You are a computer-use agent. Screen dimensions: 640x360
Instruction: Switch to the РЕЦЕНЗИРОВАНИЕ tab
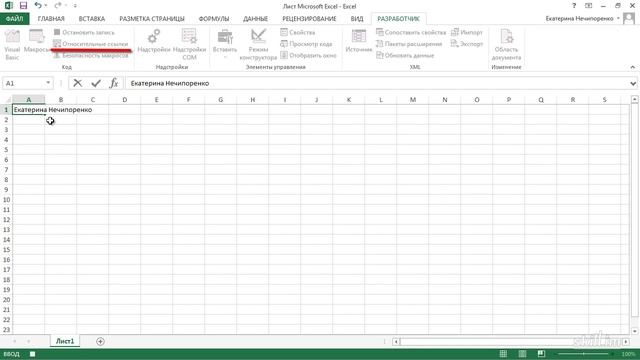click(309, 19)
